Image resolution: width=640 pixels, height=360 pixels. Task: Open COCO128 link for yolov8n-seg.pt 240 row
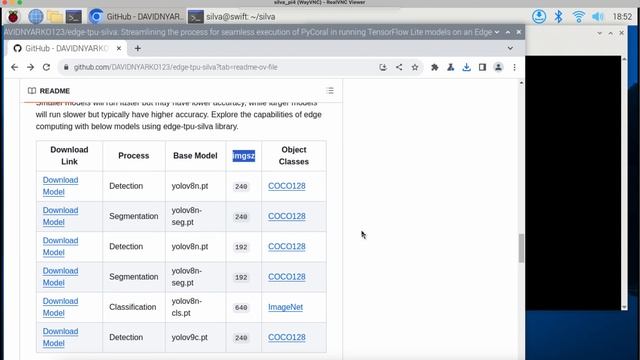point(287,216)
